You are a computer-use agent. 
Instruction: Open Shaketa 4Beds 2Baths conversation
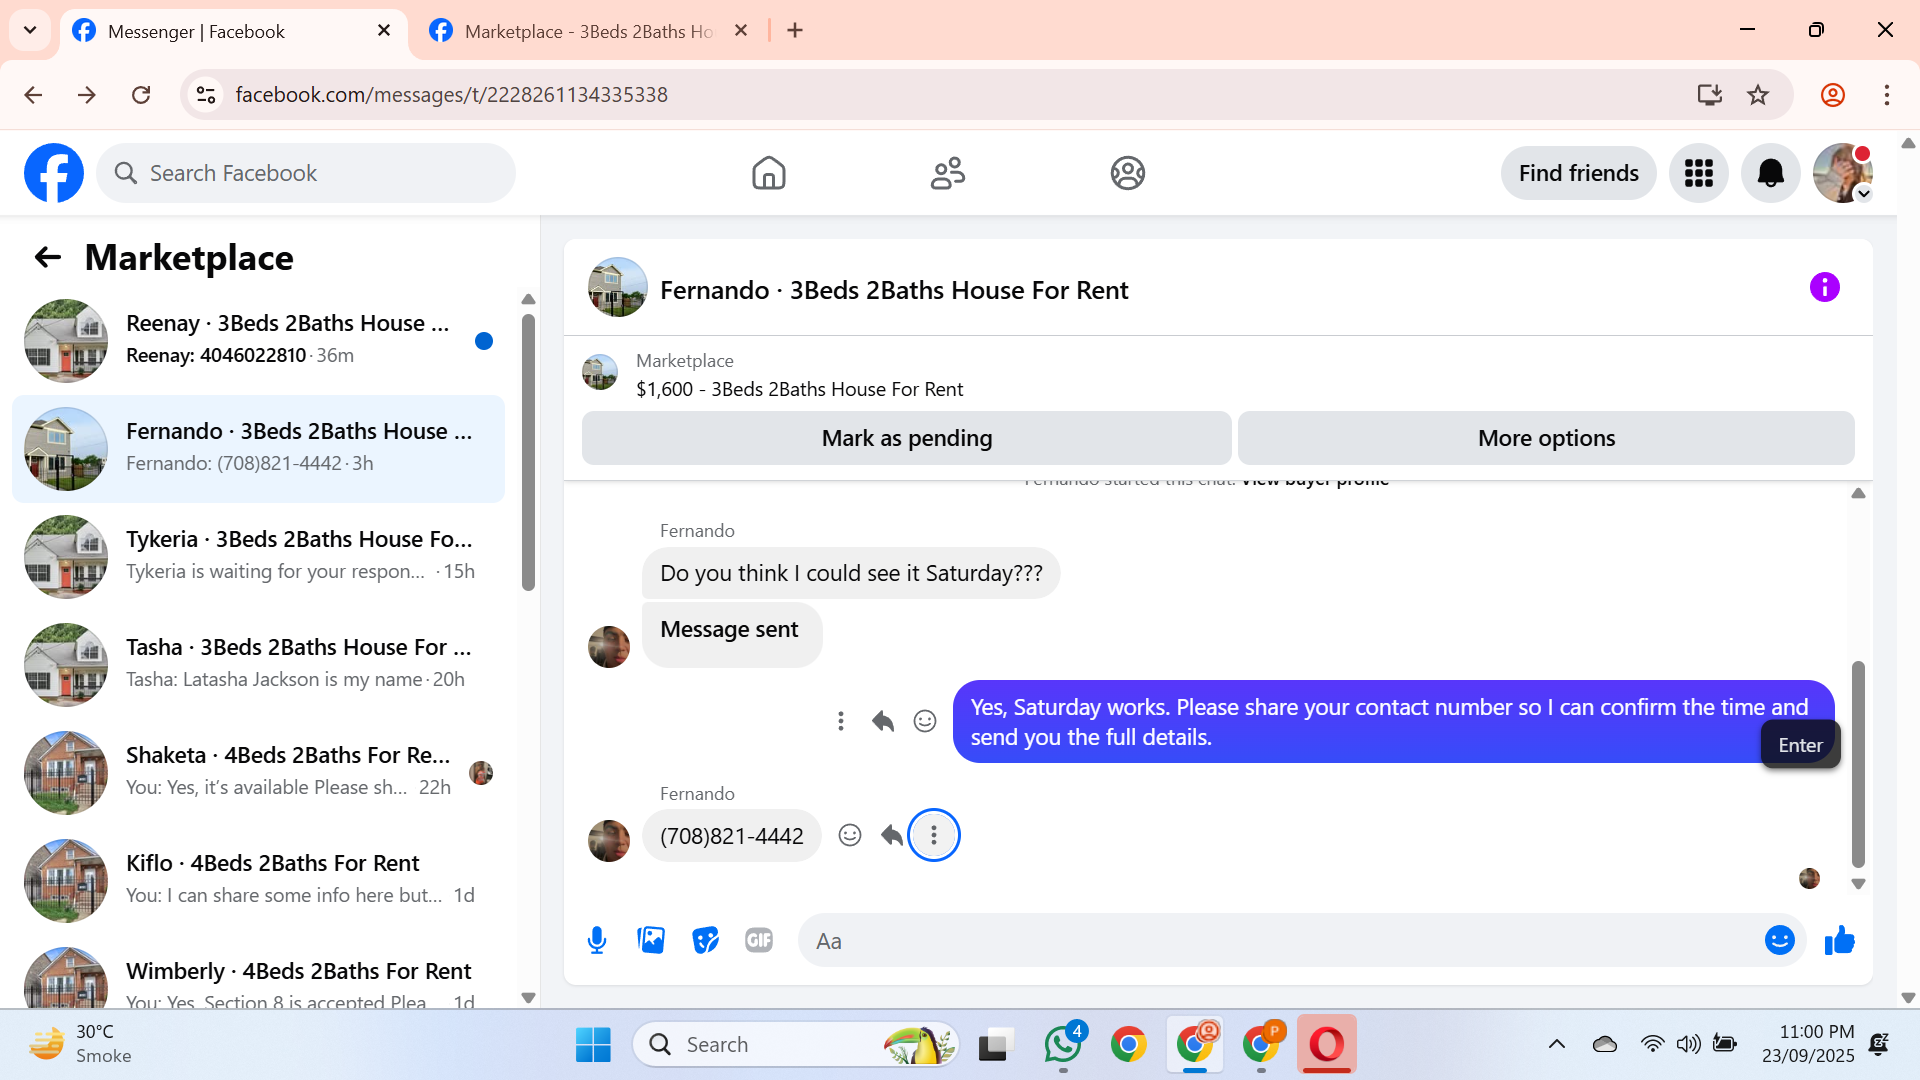[x=258, y=772]
